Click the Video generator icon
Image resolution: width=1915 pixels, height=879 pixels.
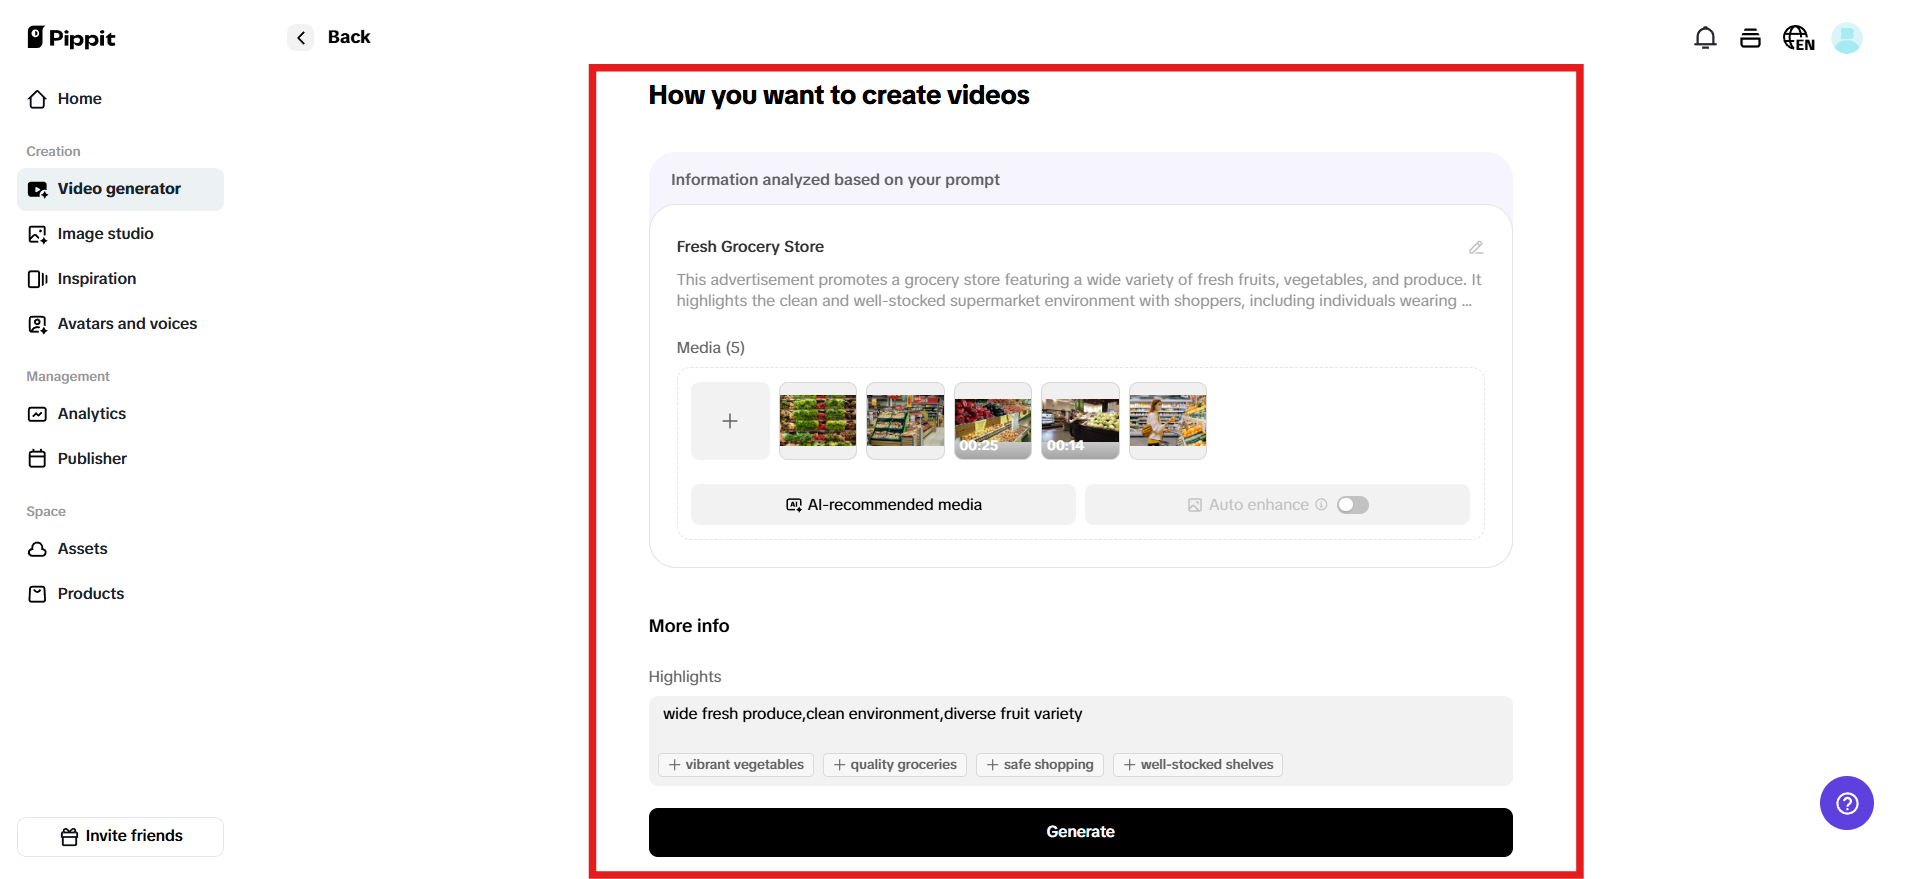tap(38, 189)
